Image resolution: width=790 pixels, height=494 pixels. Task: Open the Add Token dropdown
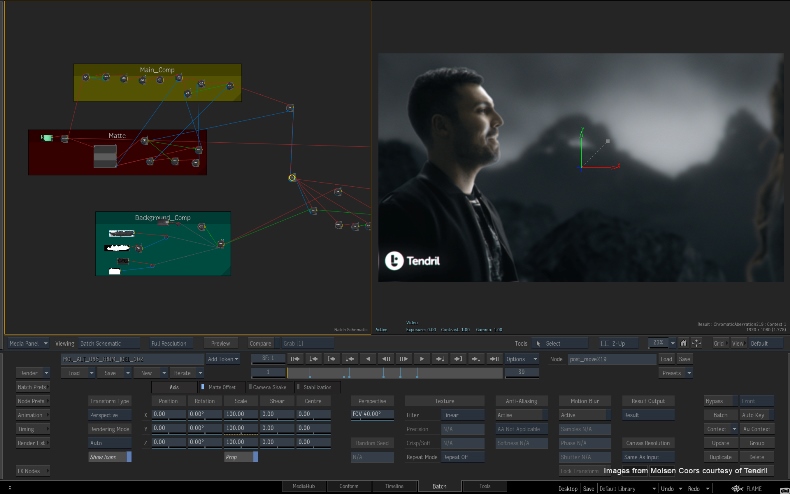tap(223, 359)
